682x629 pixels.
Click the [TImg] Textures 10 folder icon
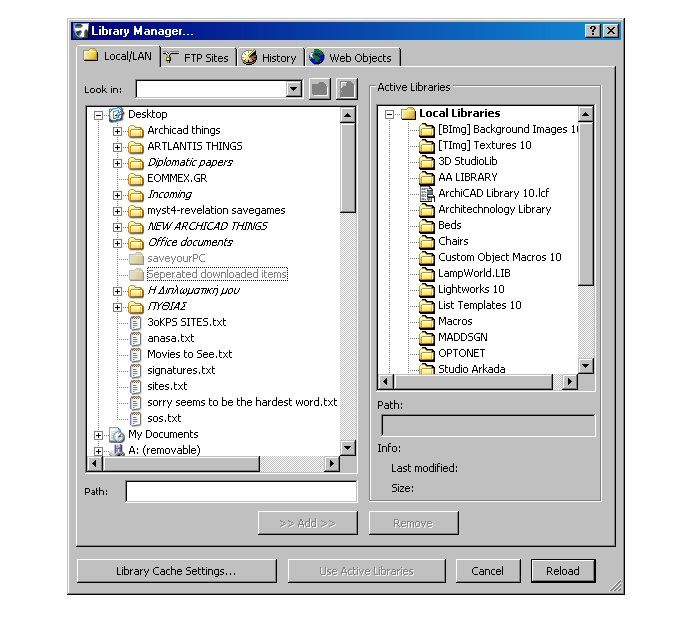coord(427,145)
